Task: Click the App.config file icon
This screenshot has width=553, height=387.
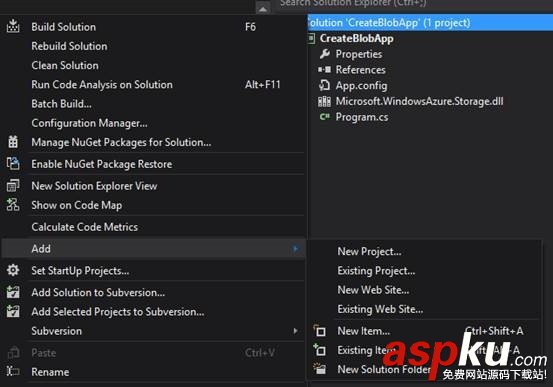Action: click(324, 85)
